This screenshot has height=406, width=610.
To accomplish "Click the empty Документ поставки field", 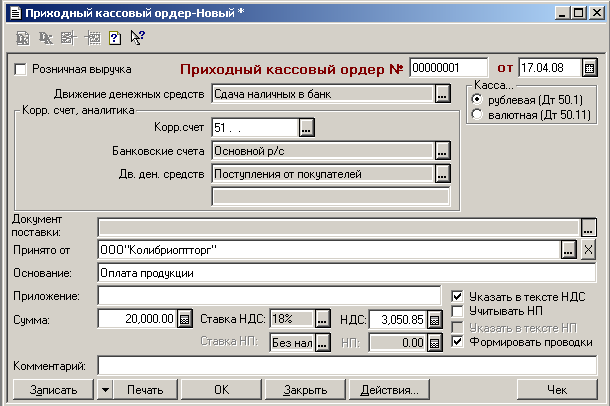I will coord(339,227).
